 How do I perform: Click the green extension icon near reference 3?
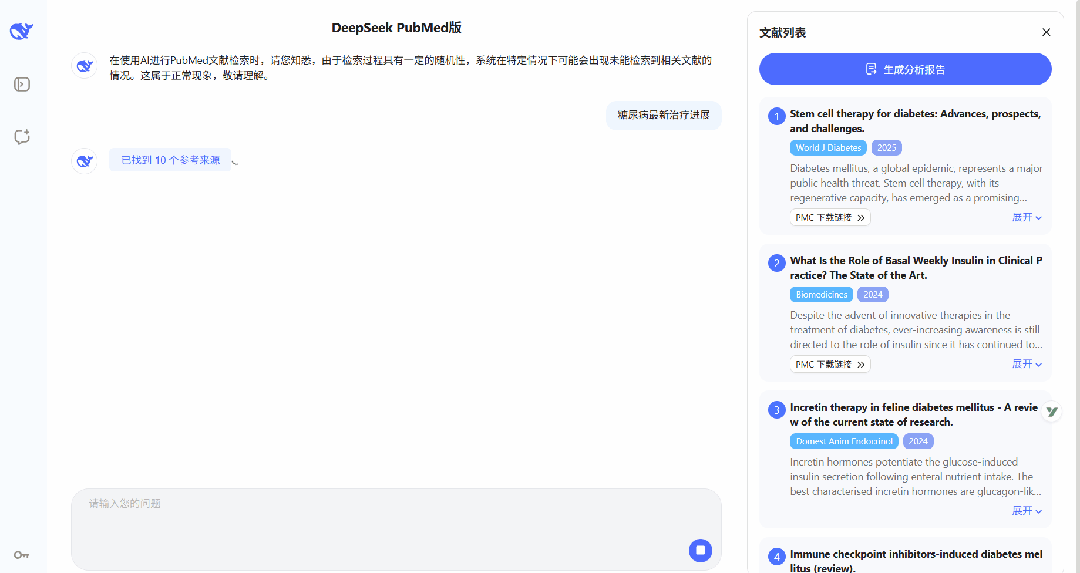(x=1052, y=412)
